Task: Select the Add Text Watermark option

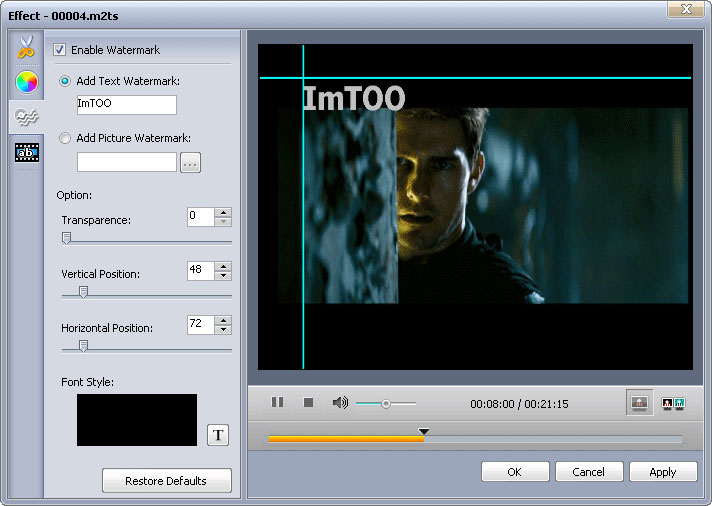Action: [66, 81]
